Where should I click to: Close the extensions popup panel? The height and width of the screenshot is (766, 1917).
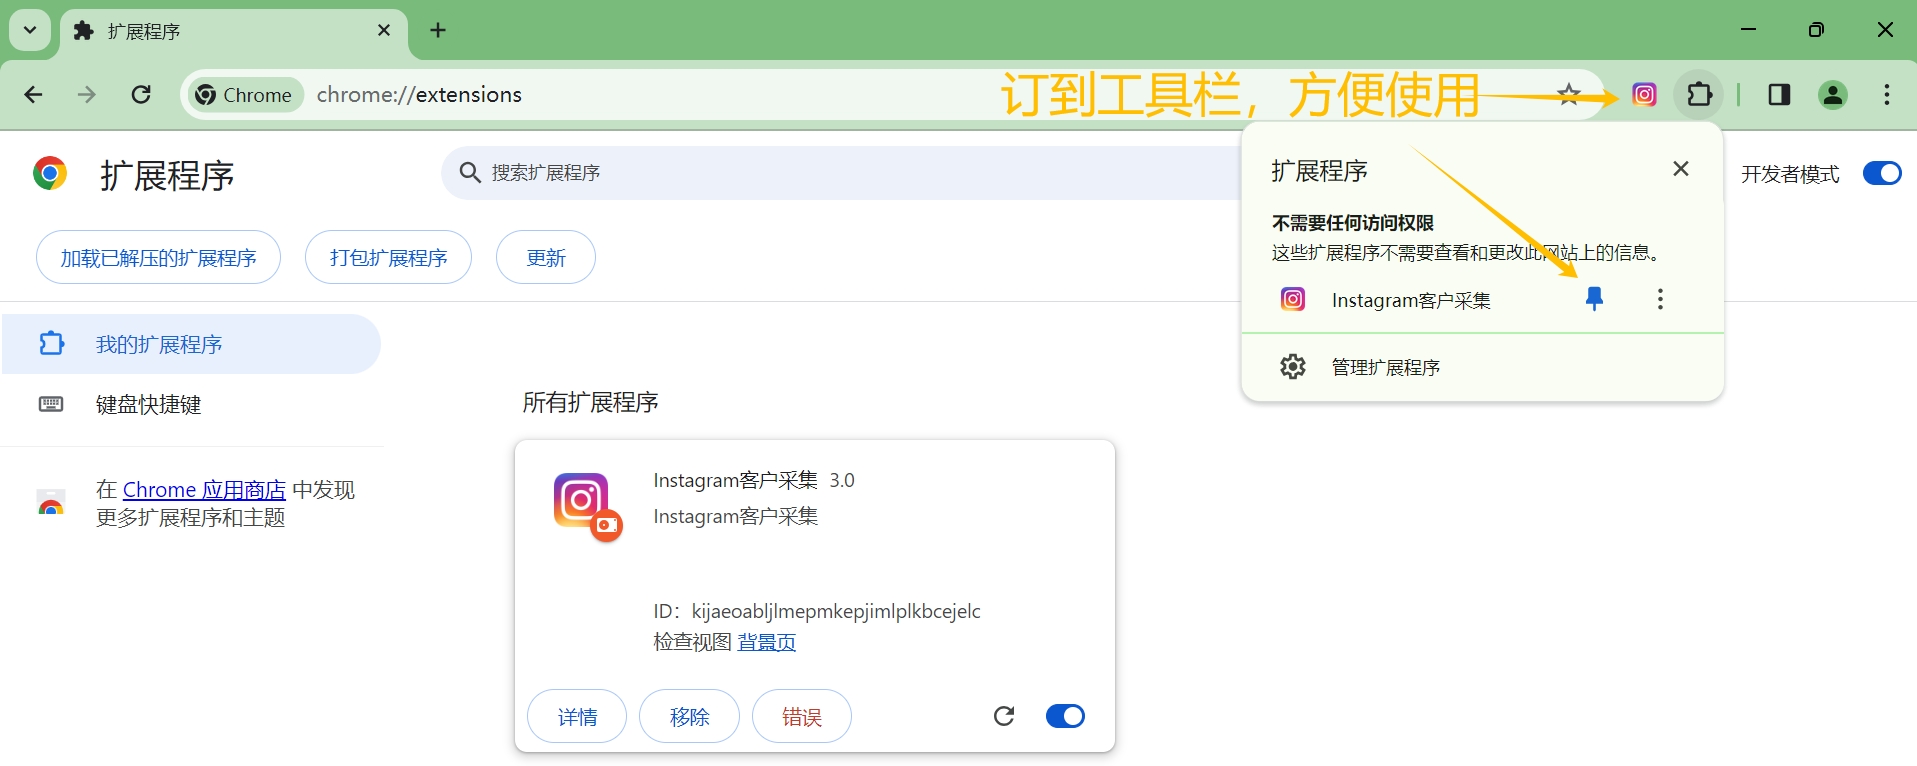(x=1681, y=169)
